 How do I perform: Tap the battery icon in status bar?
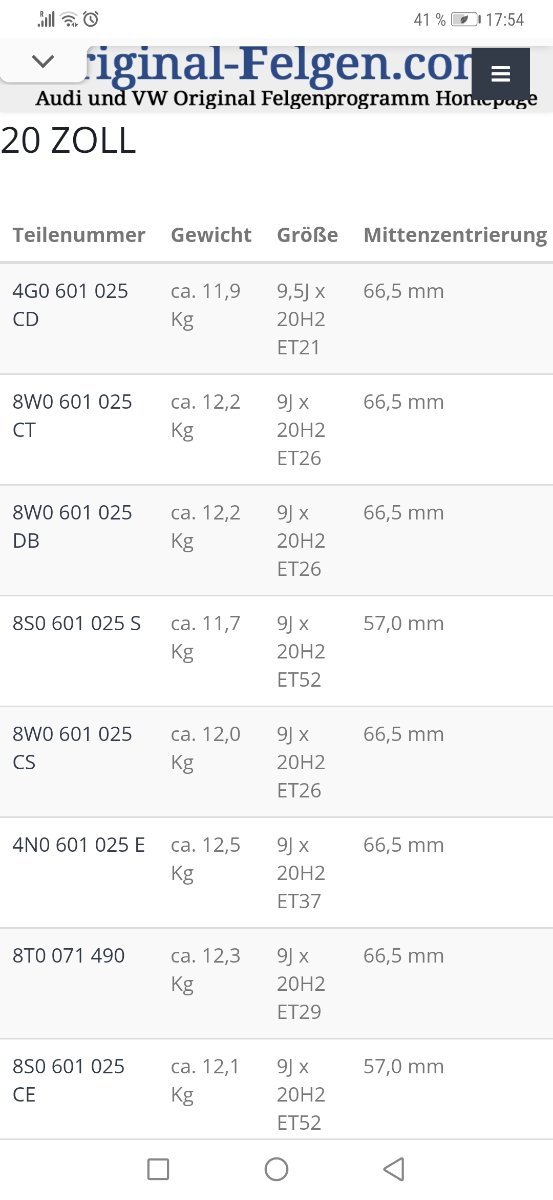pos(465,19)
